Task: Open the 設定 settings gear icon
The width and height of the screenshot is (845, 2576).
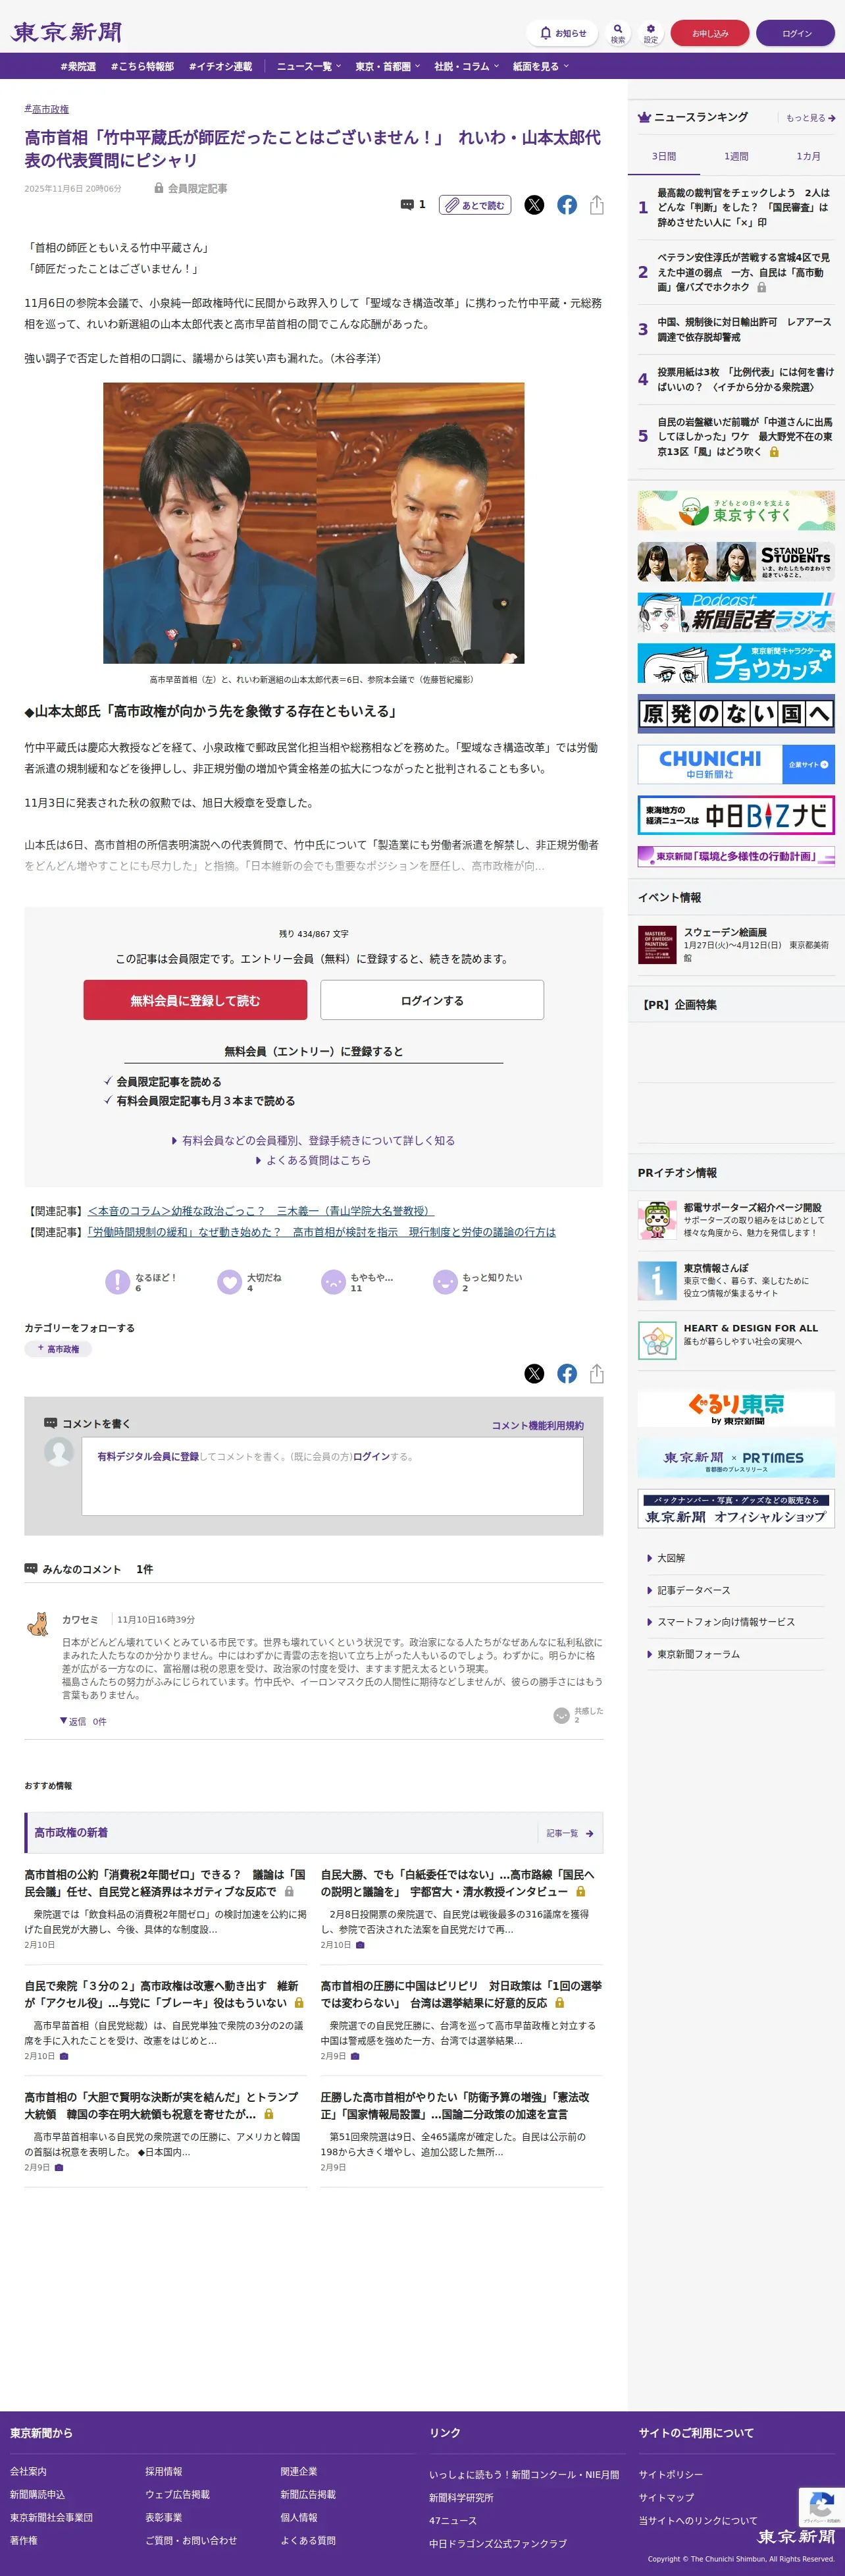Action: (651, 33)
